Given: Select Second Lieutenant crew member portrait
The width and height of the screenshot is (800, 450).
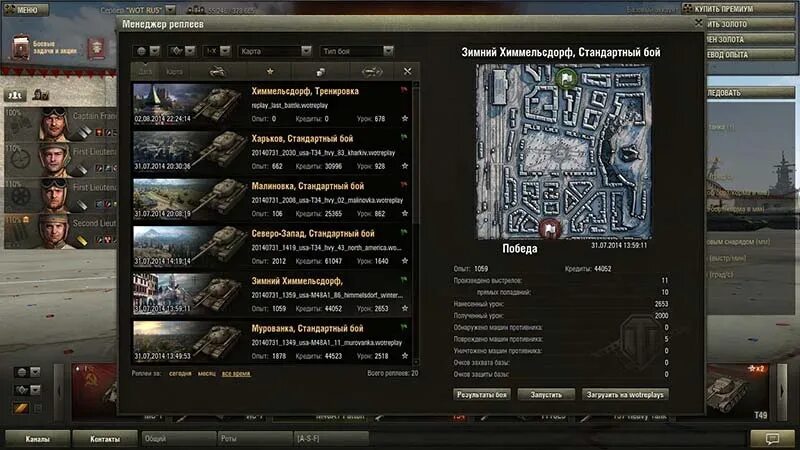Looking at the screenshot, I should (x=54, y=231).
